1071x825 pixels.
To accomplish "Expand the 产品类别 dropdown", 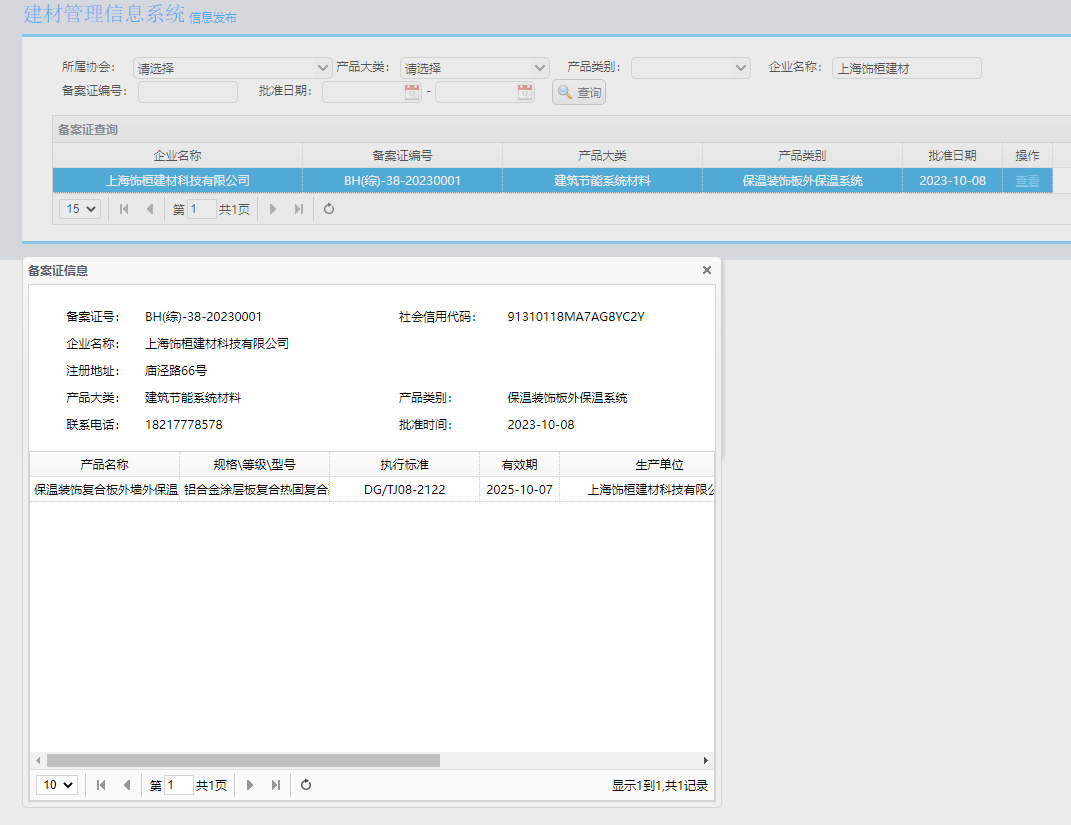I will pyautogui.click(x=740, y=68).
